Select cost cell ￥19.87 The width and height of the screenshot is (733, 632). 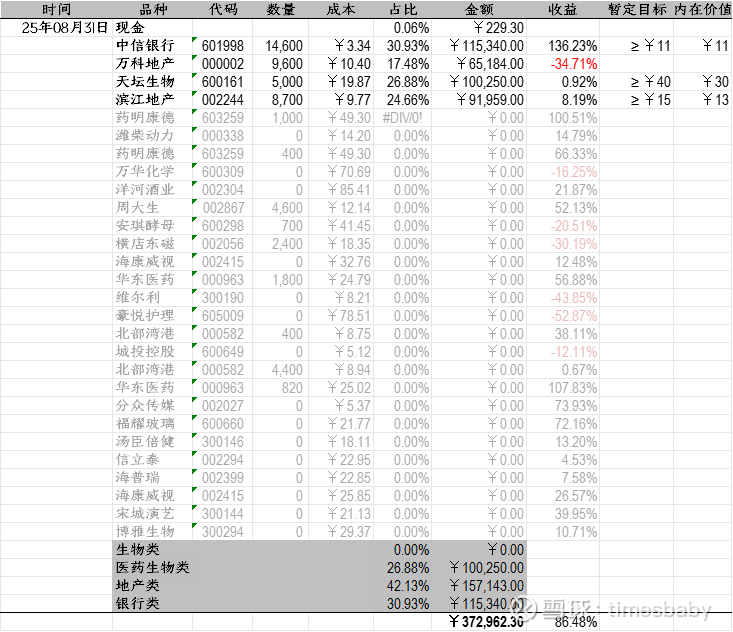click(341, 82)
